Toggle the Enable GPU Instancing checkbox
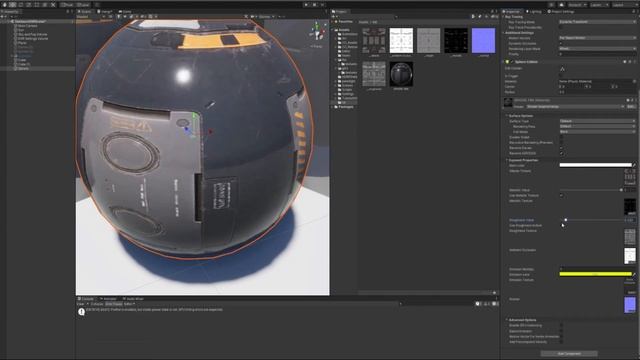 point(562,326)
